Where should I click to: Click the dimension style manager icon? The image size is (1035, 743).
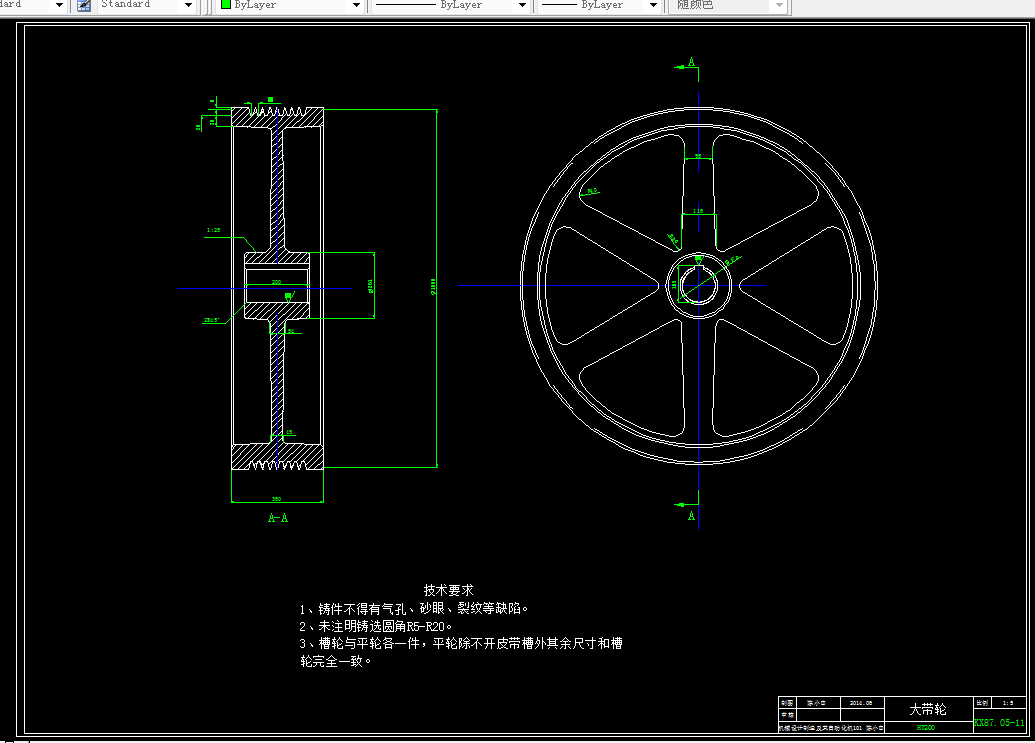tap(84, 5)
